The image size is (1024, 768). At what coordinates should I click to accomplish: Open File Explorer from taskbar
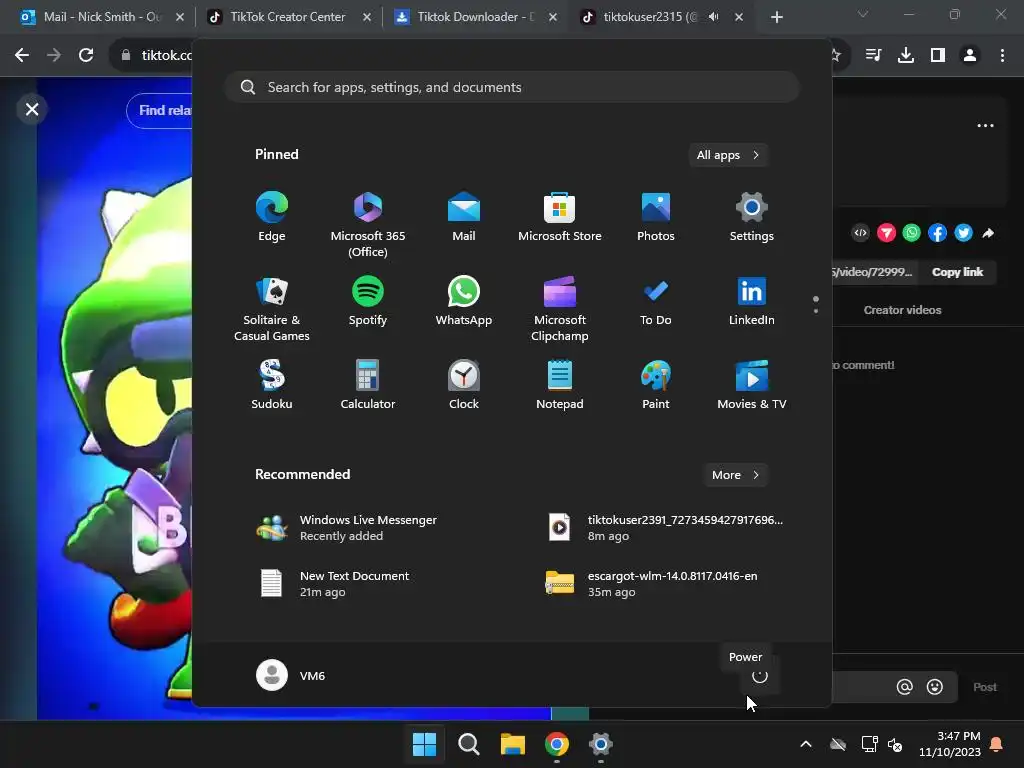[x=513, y=744]
